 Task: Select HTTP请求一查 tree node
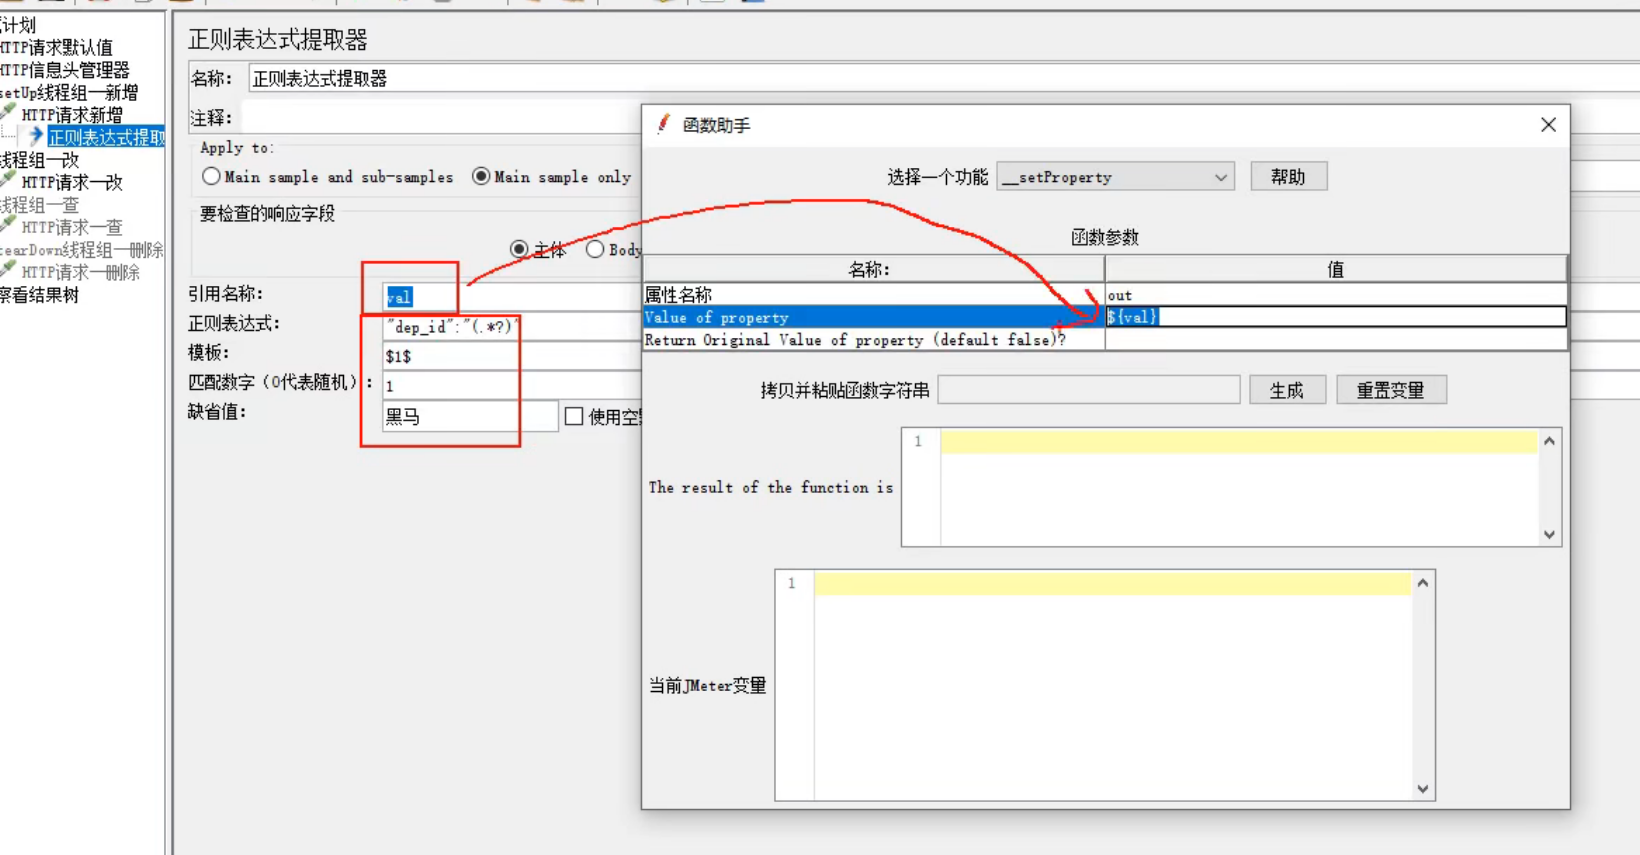coord(72,227)
